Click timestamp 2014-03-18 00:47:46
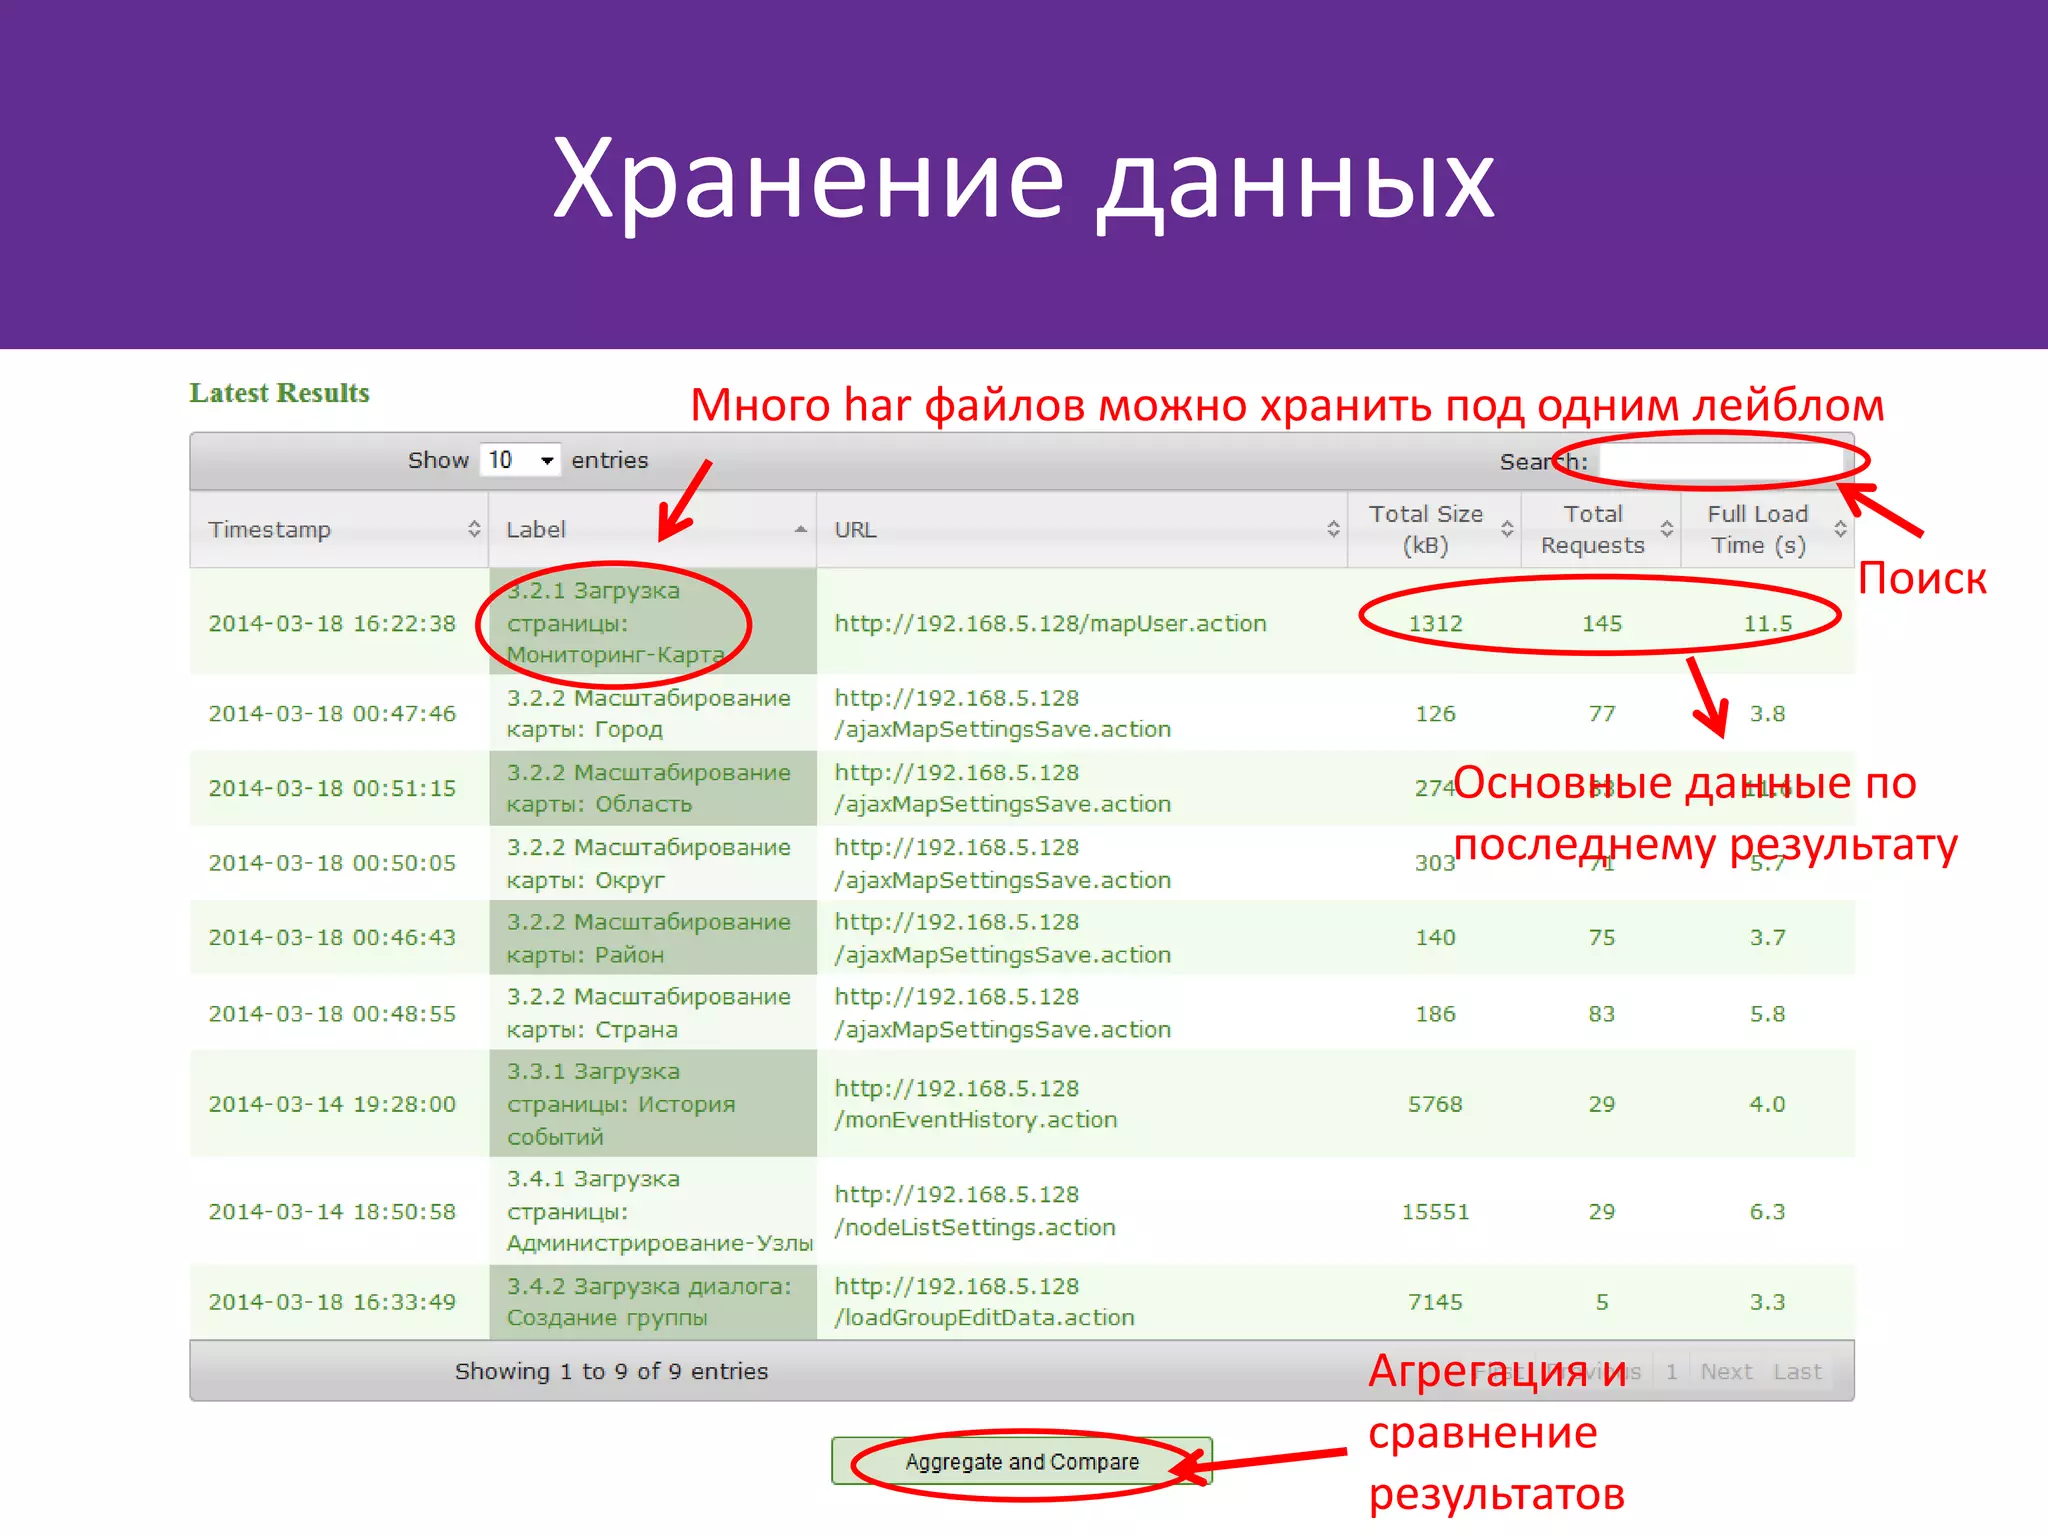 click(x=332, y=713)
